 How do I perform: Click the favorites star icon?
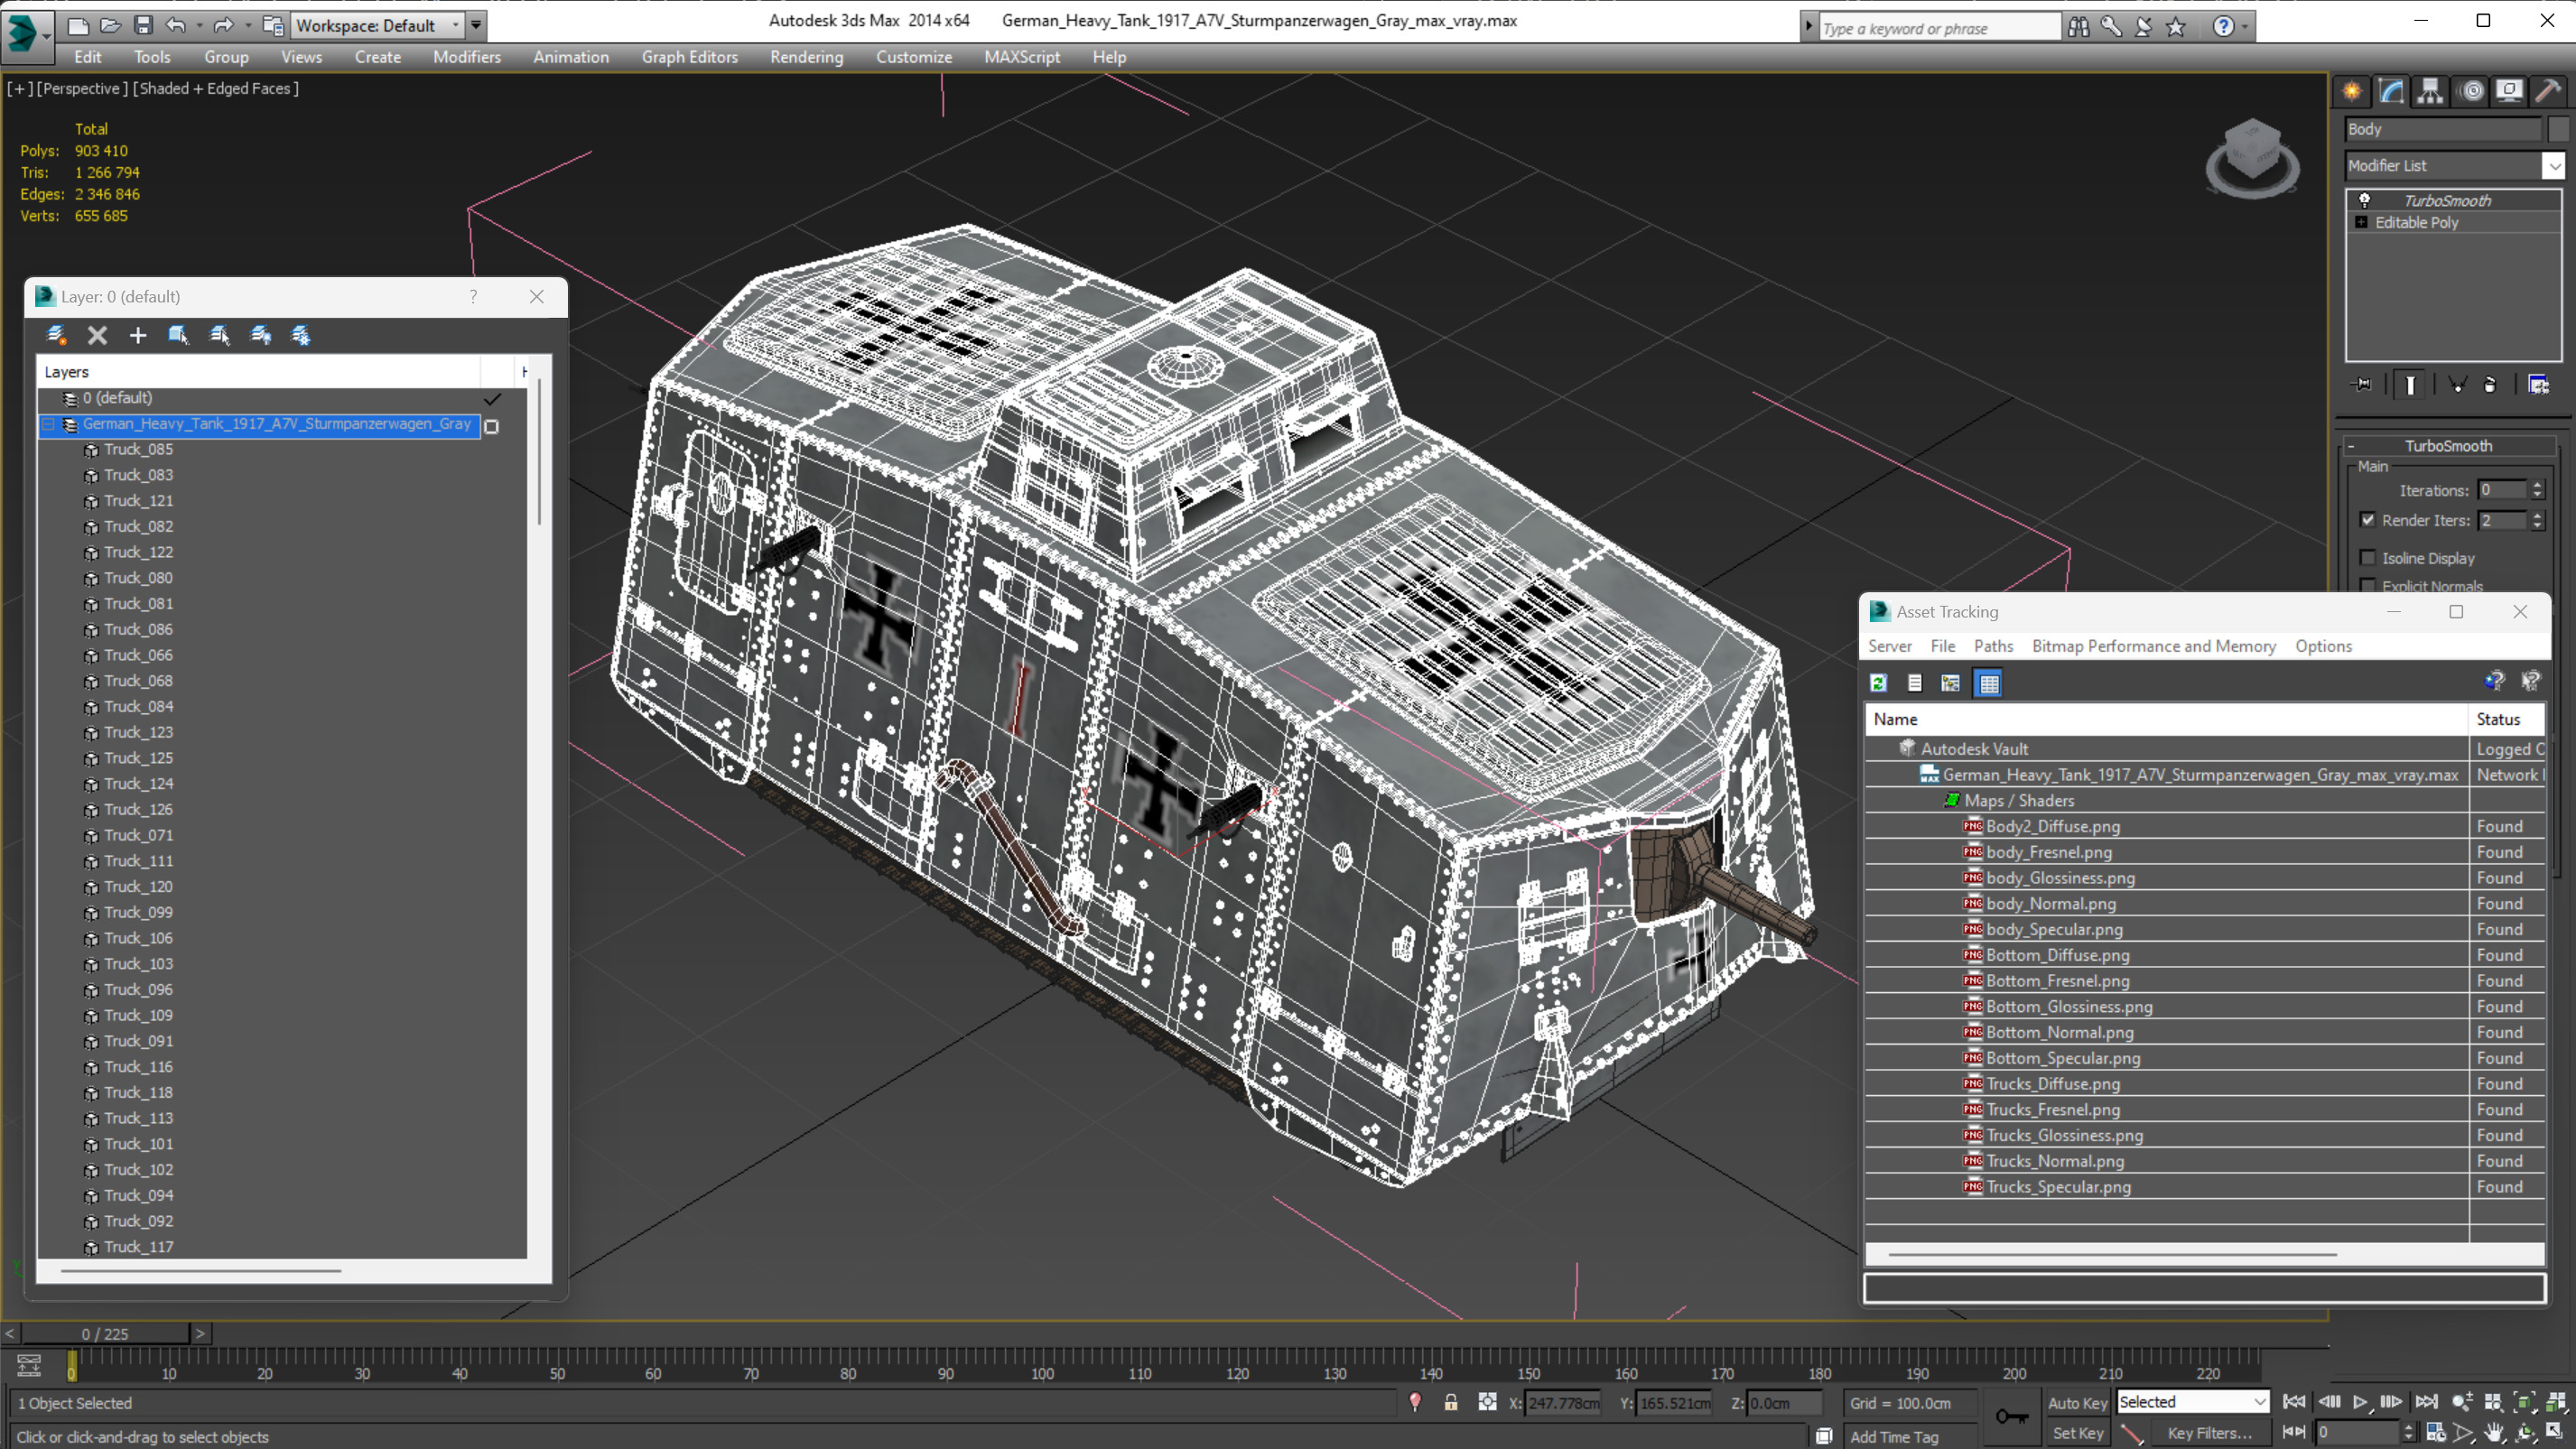tap(2176, 26)
